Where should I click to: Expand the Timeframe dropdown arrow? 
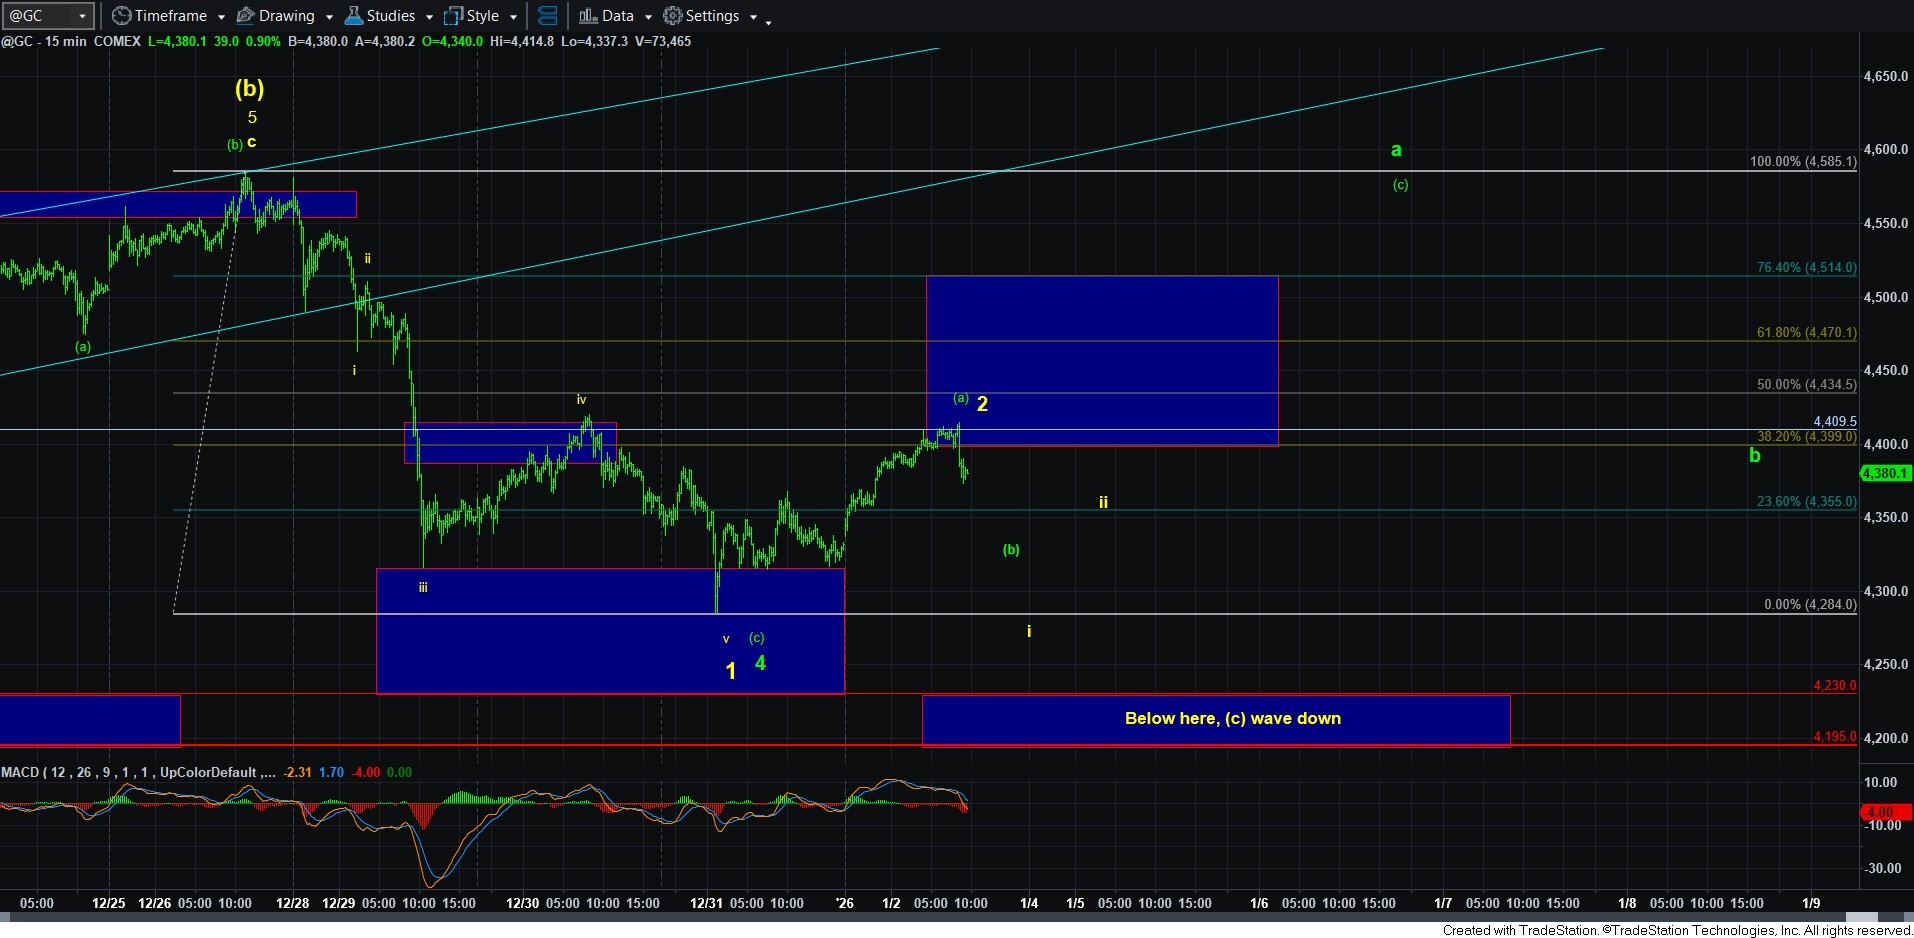[x=221, y=17]
